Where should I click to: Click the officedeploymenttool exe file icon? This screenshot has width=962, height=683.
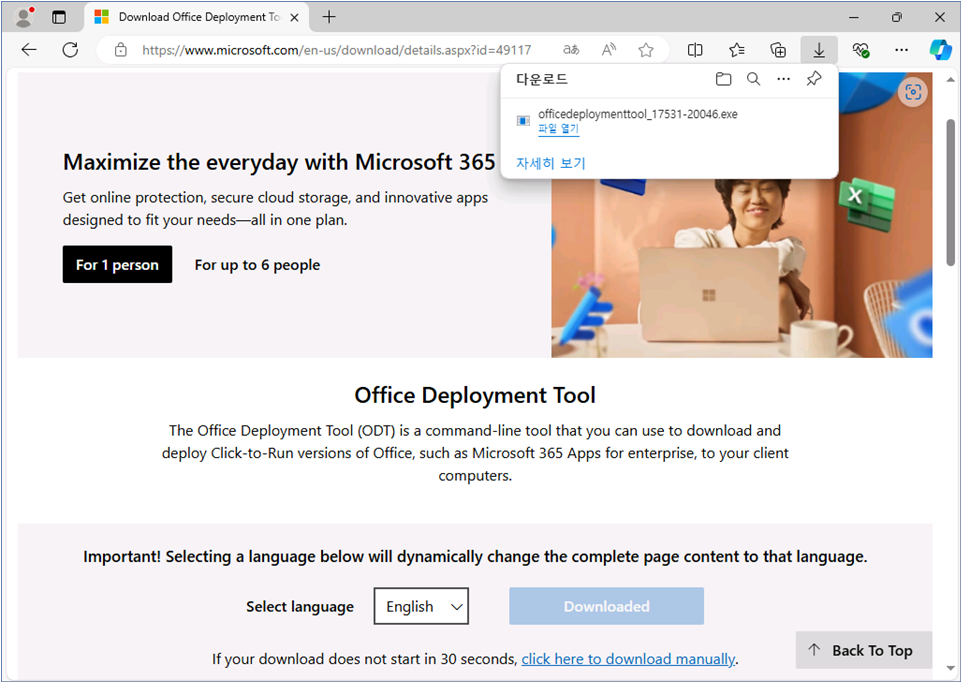pyautogui.click(x=523, y=121)
